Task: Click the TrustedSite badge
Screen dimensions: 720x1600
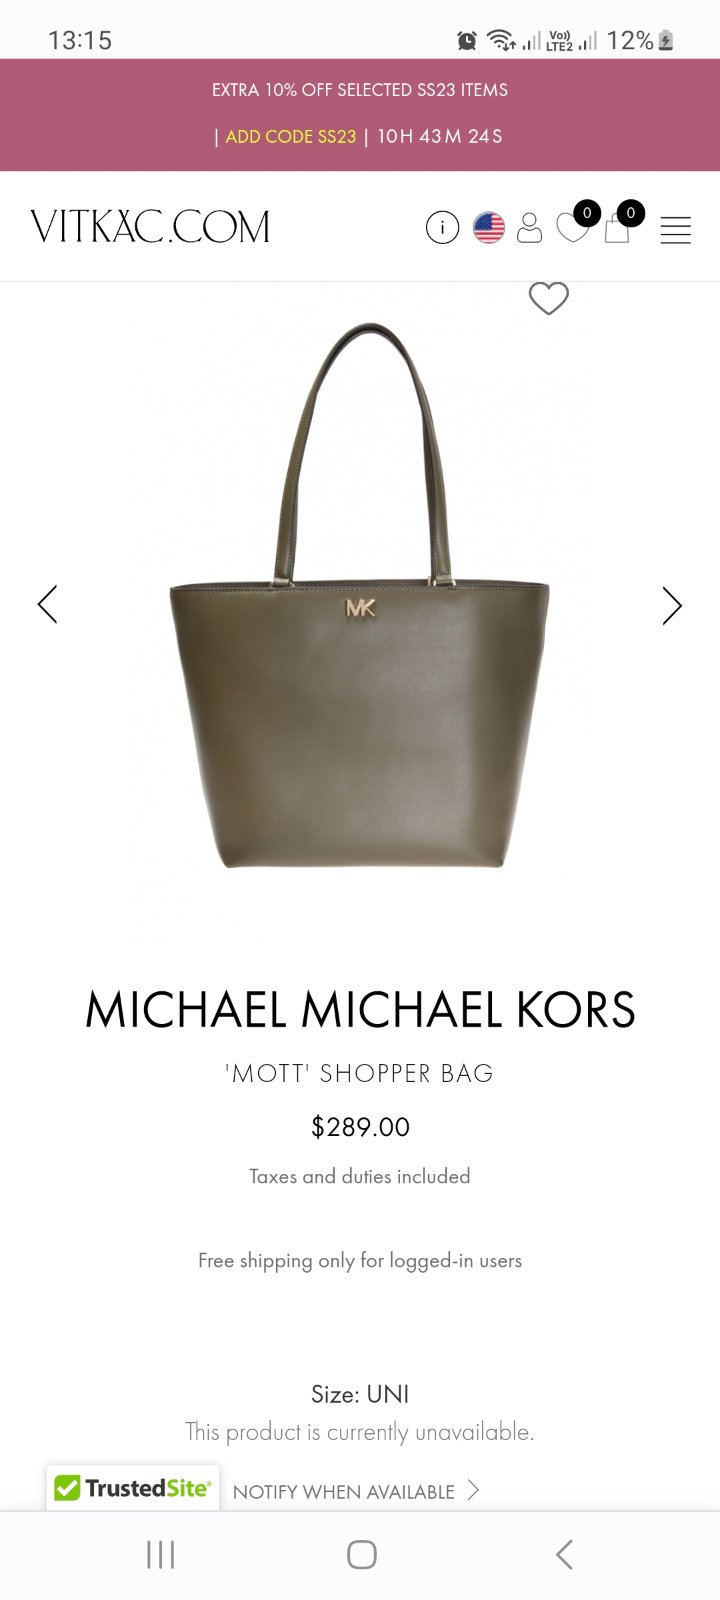Action: 132,1488
